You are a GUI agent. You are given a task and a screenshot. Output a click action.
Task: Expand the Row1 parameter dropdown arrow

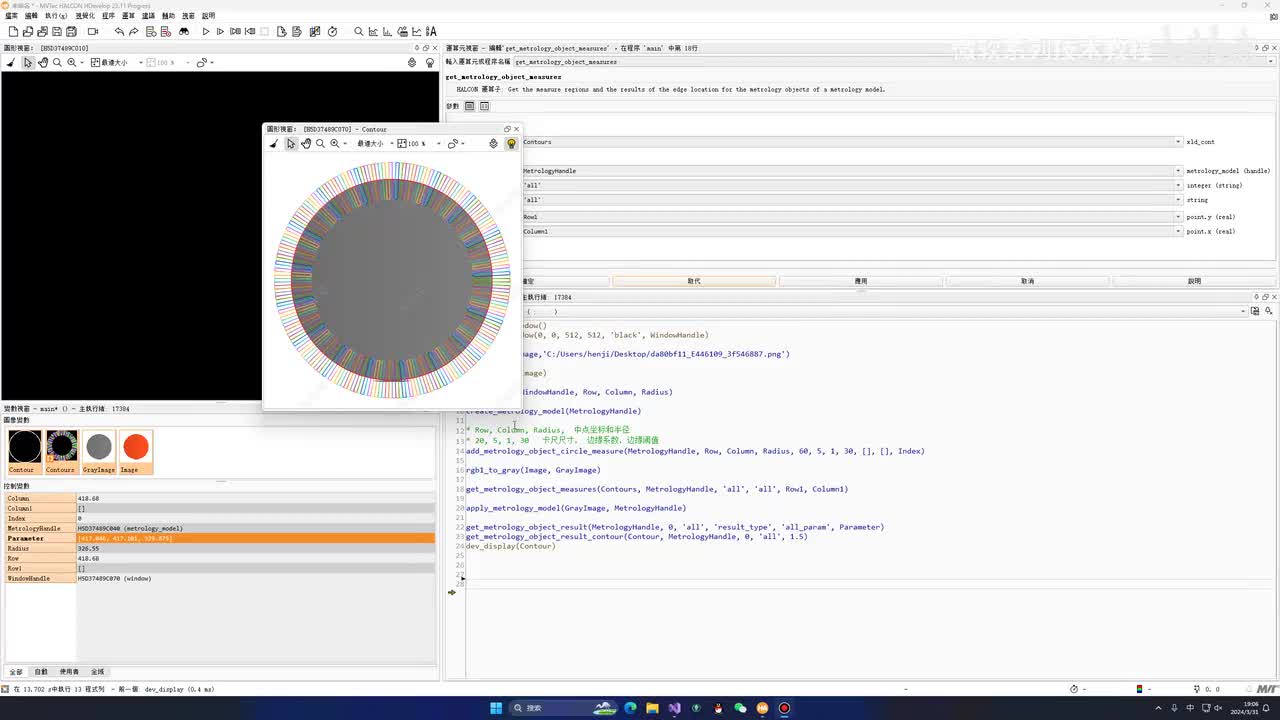coord(1179,216)
